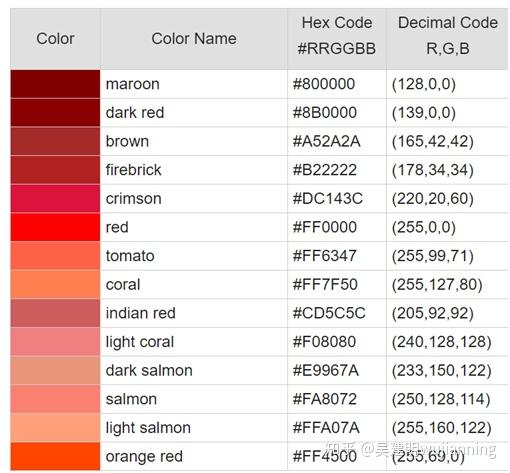Click decimal value (255,127,80)
510x473 pixels.
tap(437, 285)
